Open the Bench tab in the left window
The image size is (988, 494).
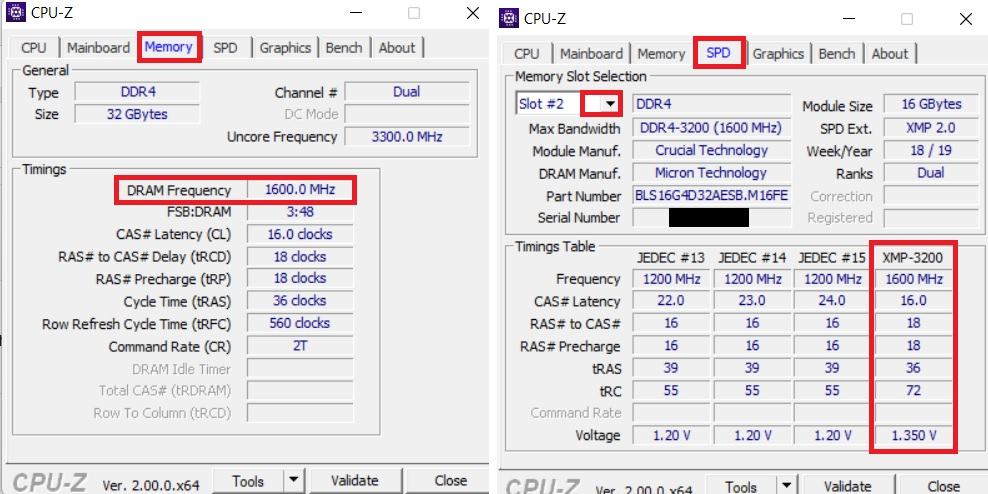point(344,48)
